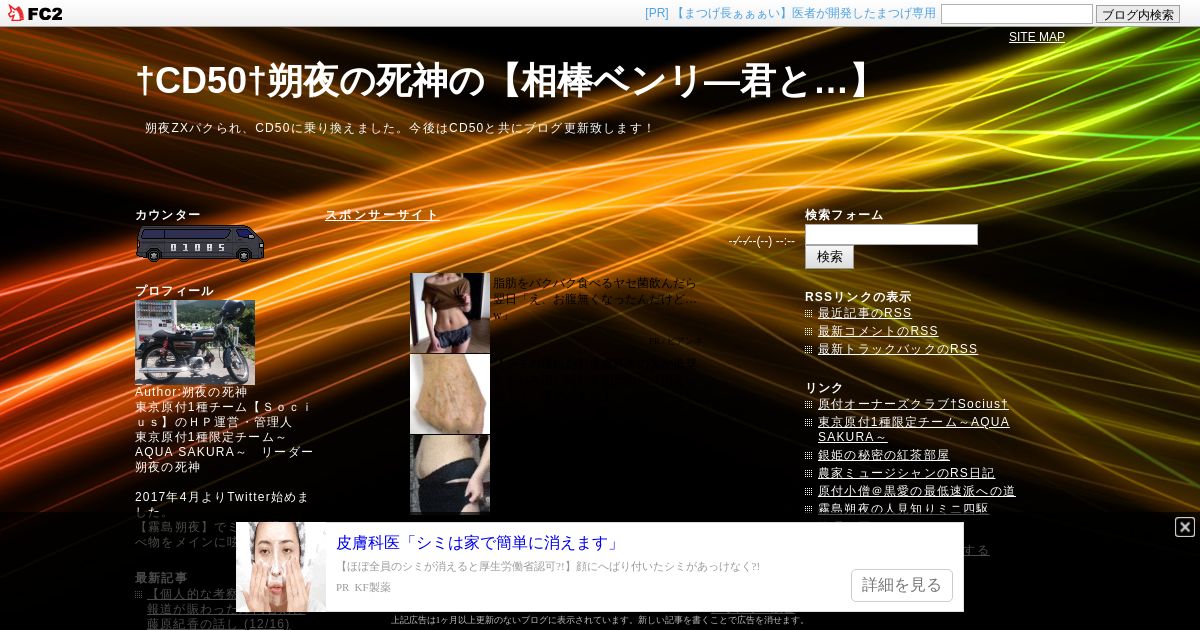This screenshot has height=630, width=1200.
Task: Open the SITE MAP link
Action: [x=1037, y=37]
